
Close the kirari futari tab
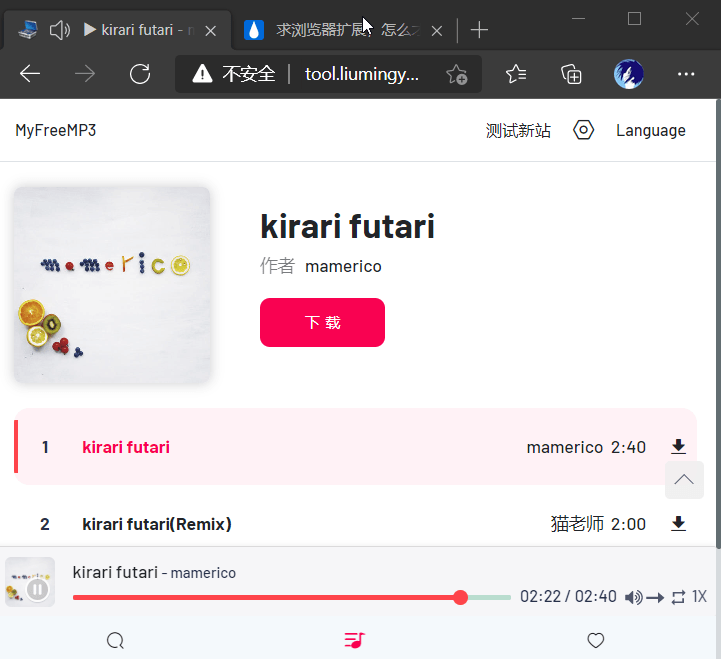[x=211, y=31]
